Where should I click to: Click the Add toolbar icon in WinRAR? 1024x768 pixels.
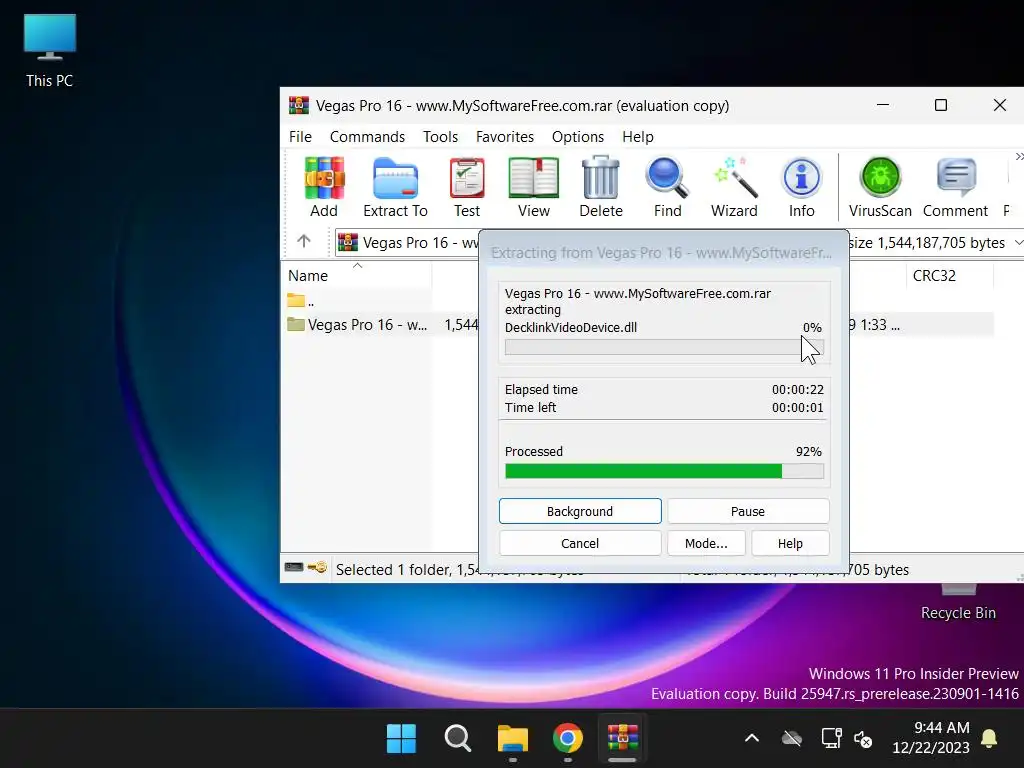point(324,186)
